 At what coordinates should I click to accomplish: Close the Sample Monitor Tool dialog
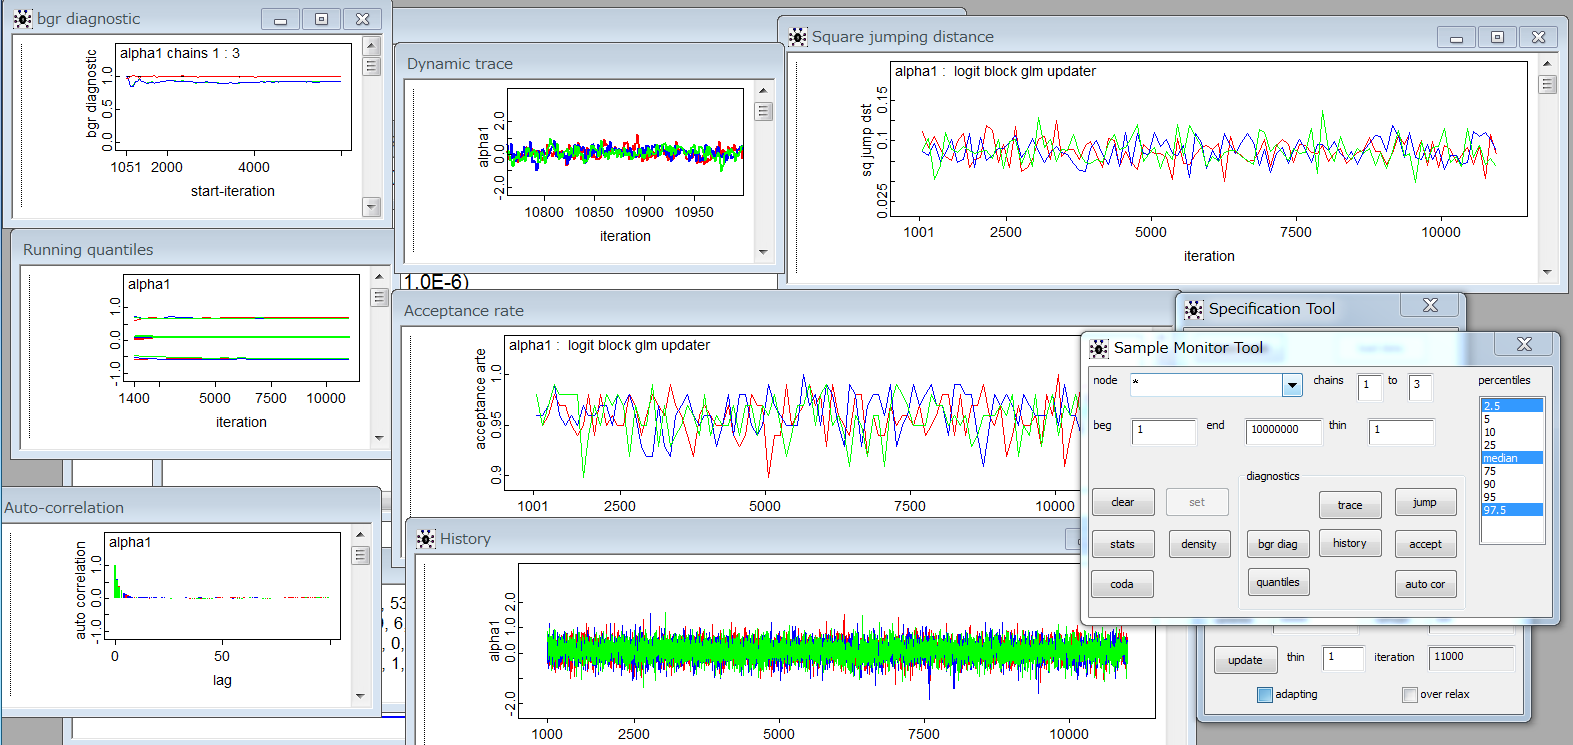coord(1524,344)
